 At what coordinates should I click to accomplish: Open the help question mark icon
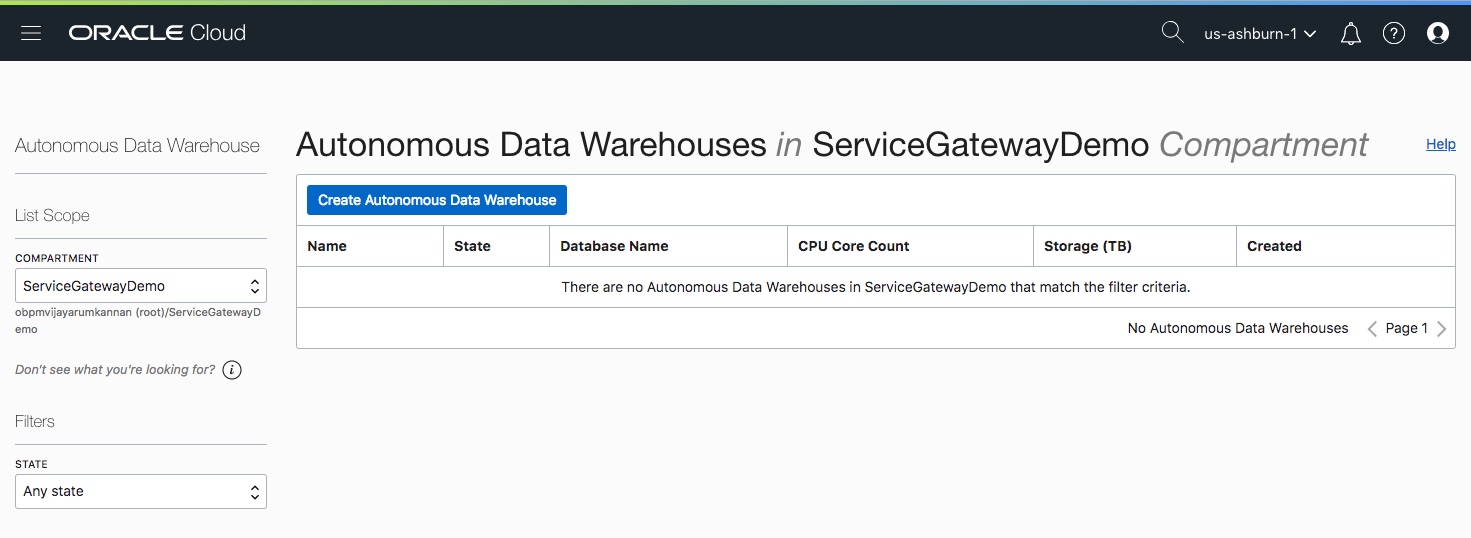[x=1394, y=34]
